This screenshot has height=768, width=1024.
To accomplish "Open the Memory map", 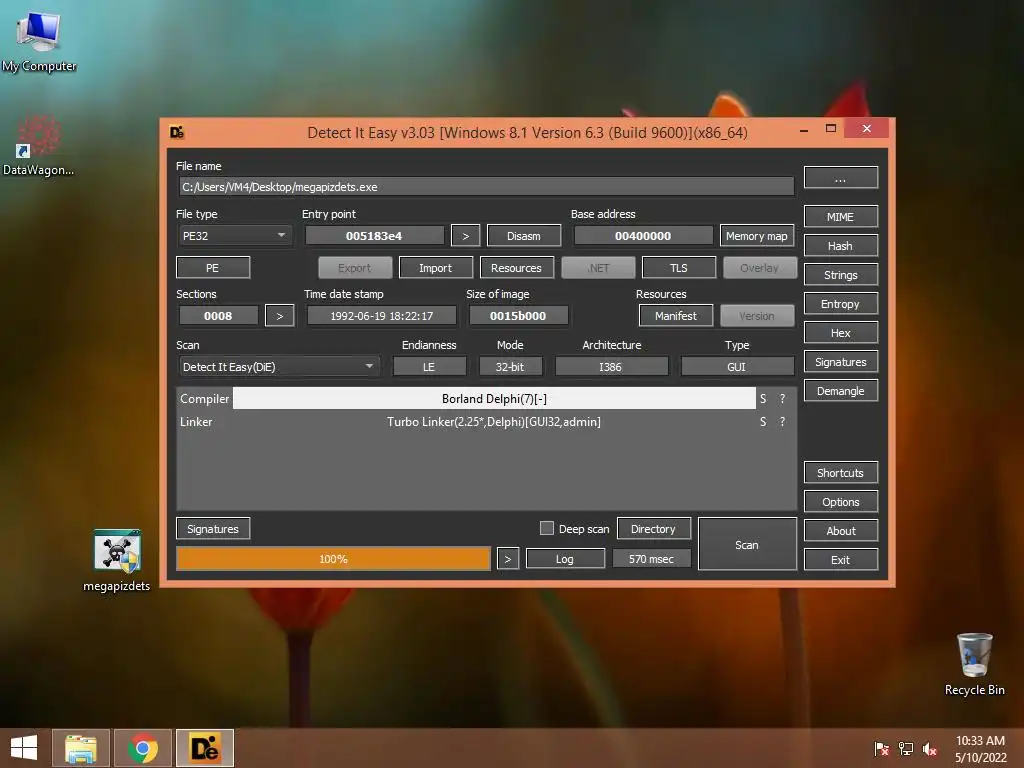I will pos(757,236).
